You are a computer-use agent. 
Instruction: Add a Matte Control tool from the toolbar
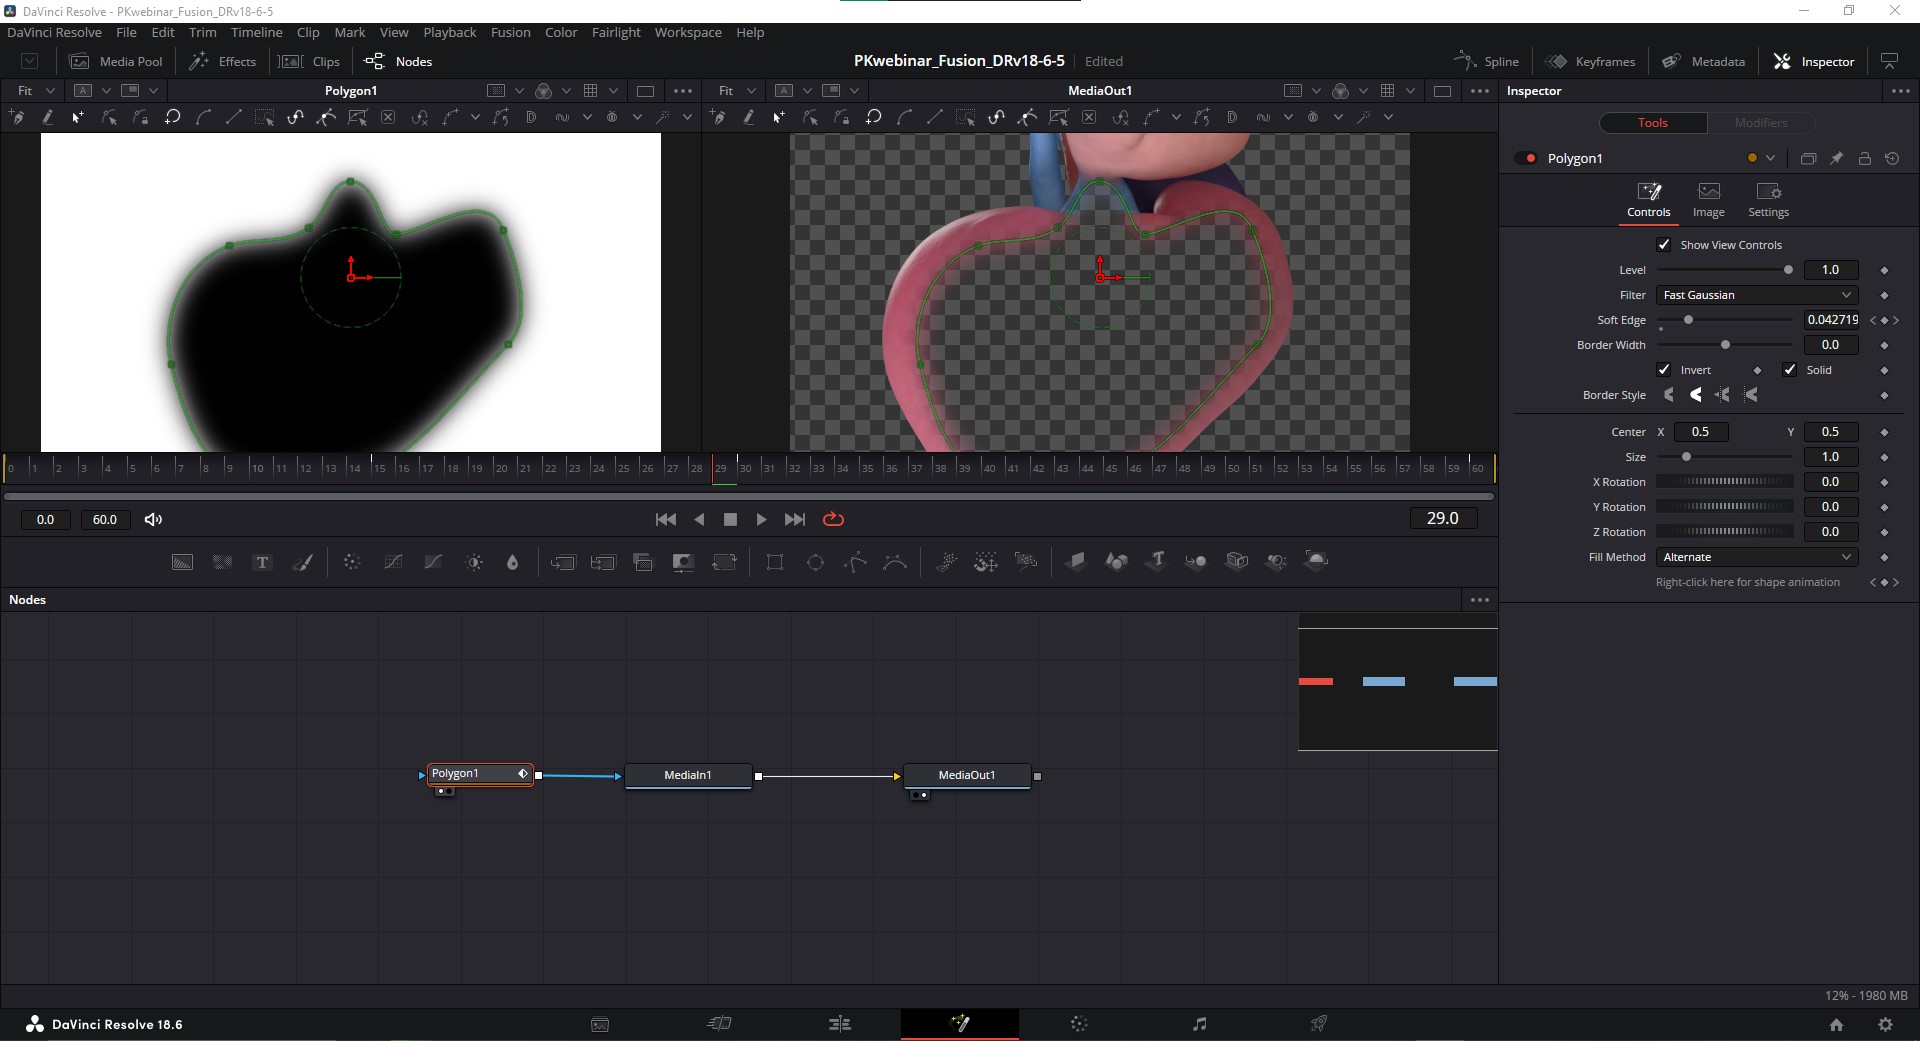(683, 562)
